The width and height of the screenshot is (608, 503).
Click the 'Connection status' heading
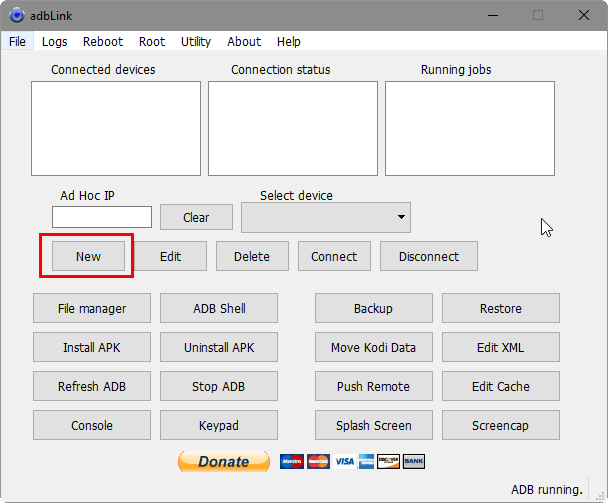pyautogui.click(x=281, y=69)
